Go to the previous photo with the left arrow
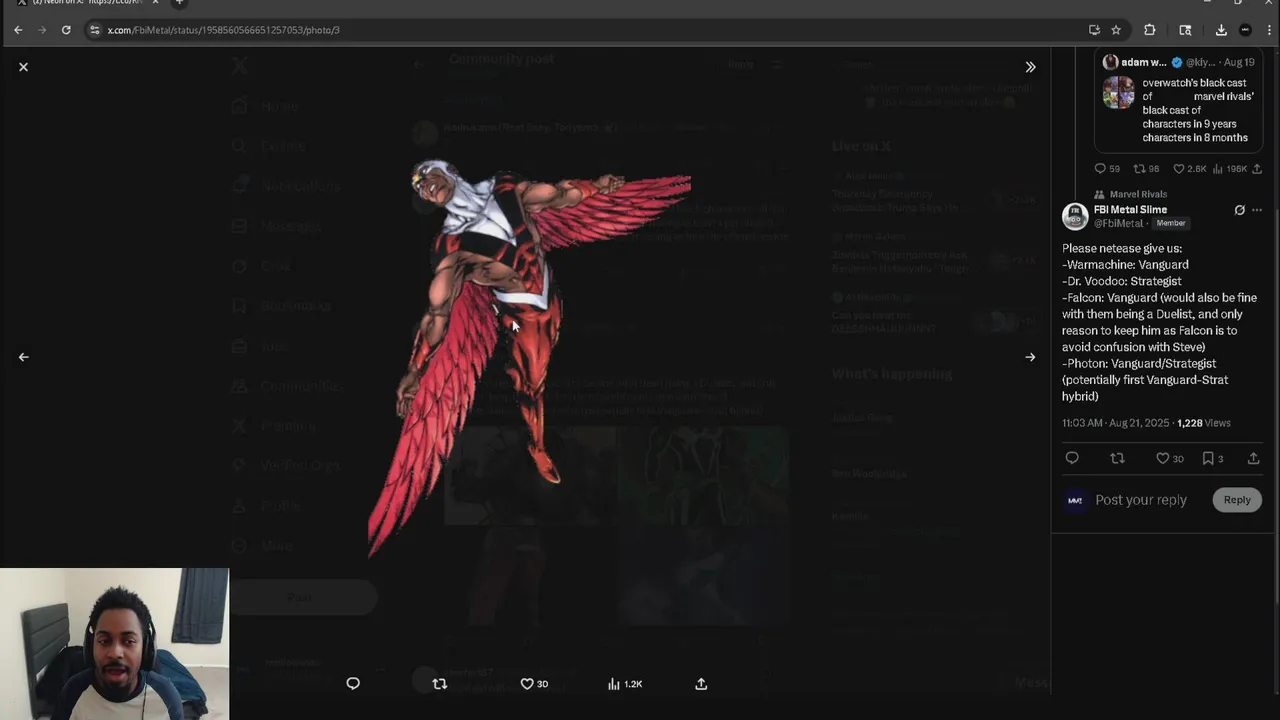The image size is (1280, 720). (24, 357)
